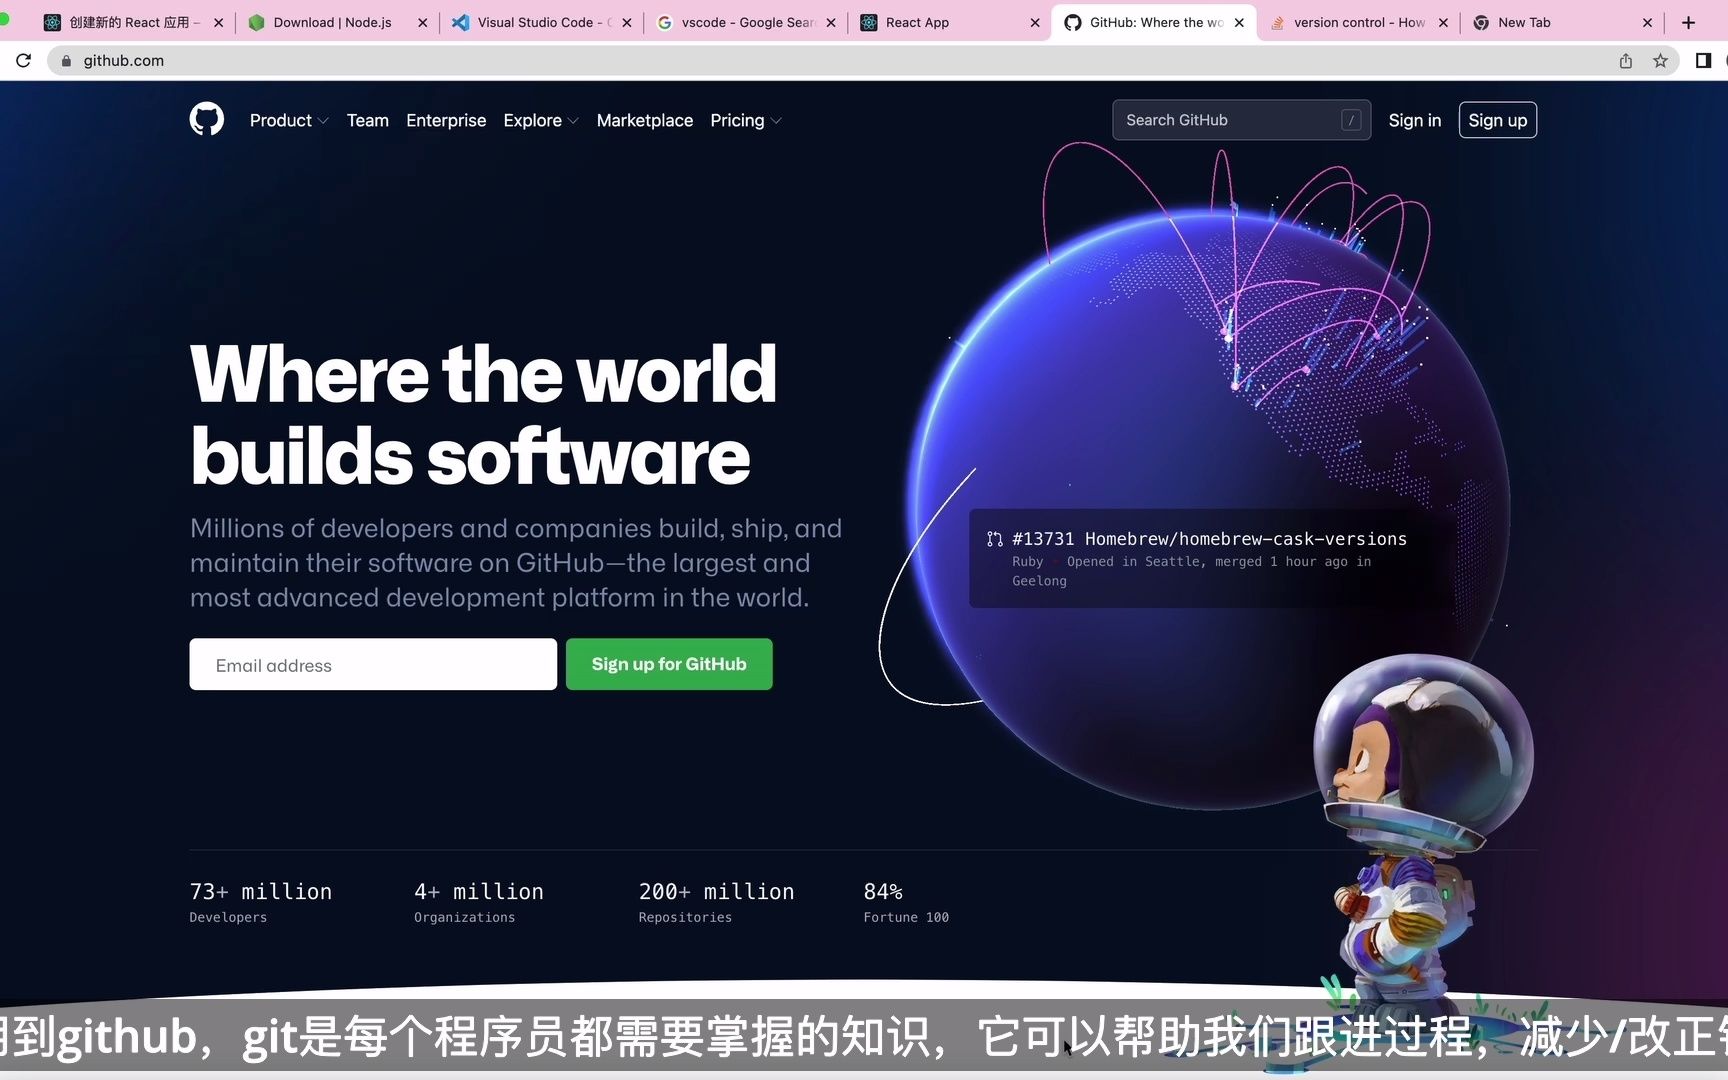Screen dimensions: 1728x1080
Task: Close the version control tab
Action: pos(1443,22)
